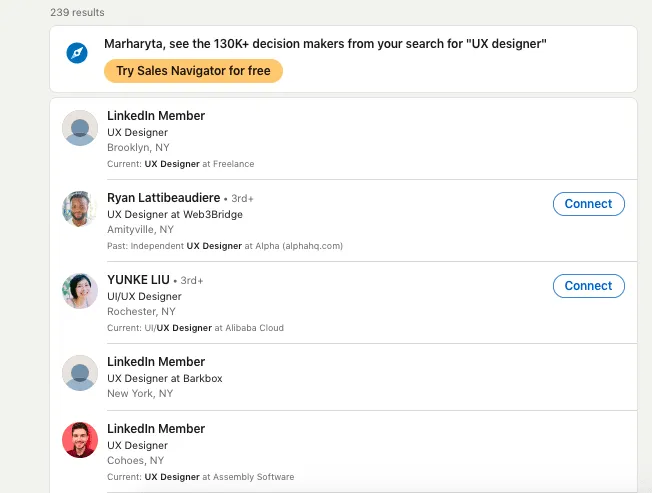Click the 3rd+ badge beside Ryan Lattibeaudiere
The width and height of the screenshot is (652, 493).
[x=242, y=199]
